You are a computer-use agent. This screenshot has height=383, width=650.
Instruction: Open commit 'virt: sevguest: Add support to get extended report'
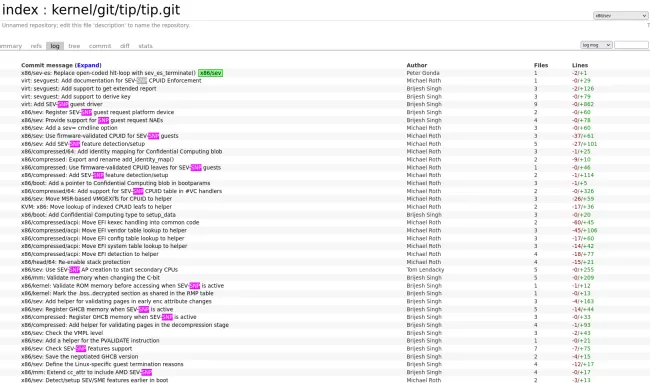click(x=89, y=89)
